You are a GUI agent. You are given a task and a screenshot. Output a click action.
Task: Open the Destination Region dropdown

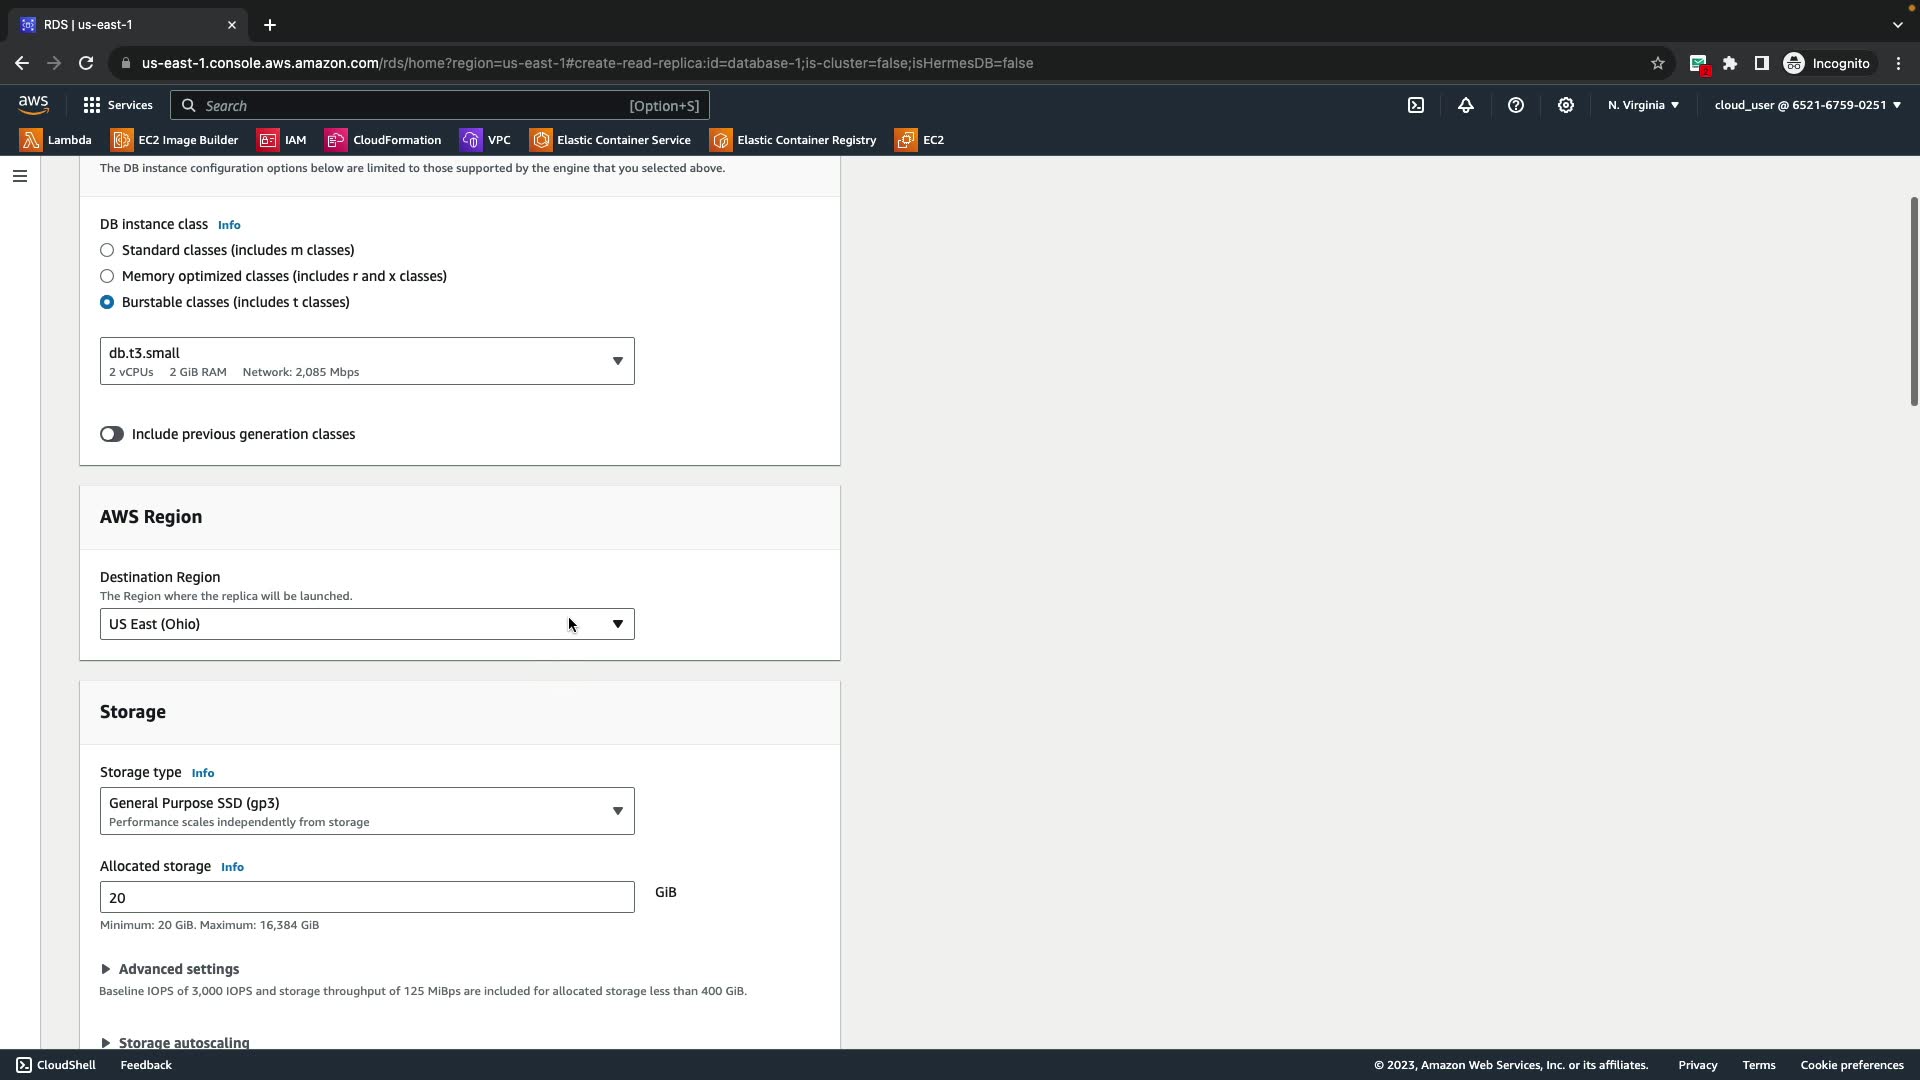tap(366, 624)
